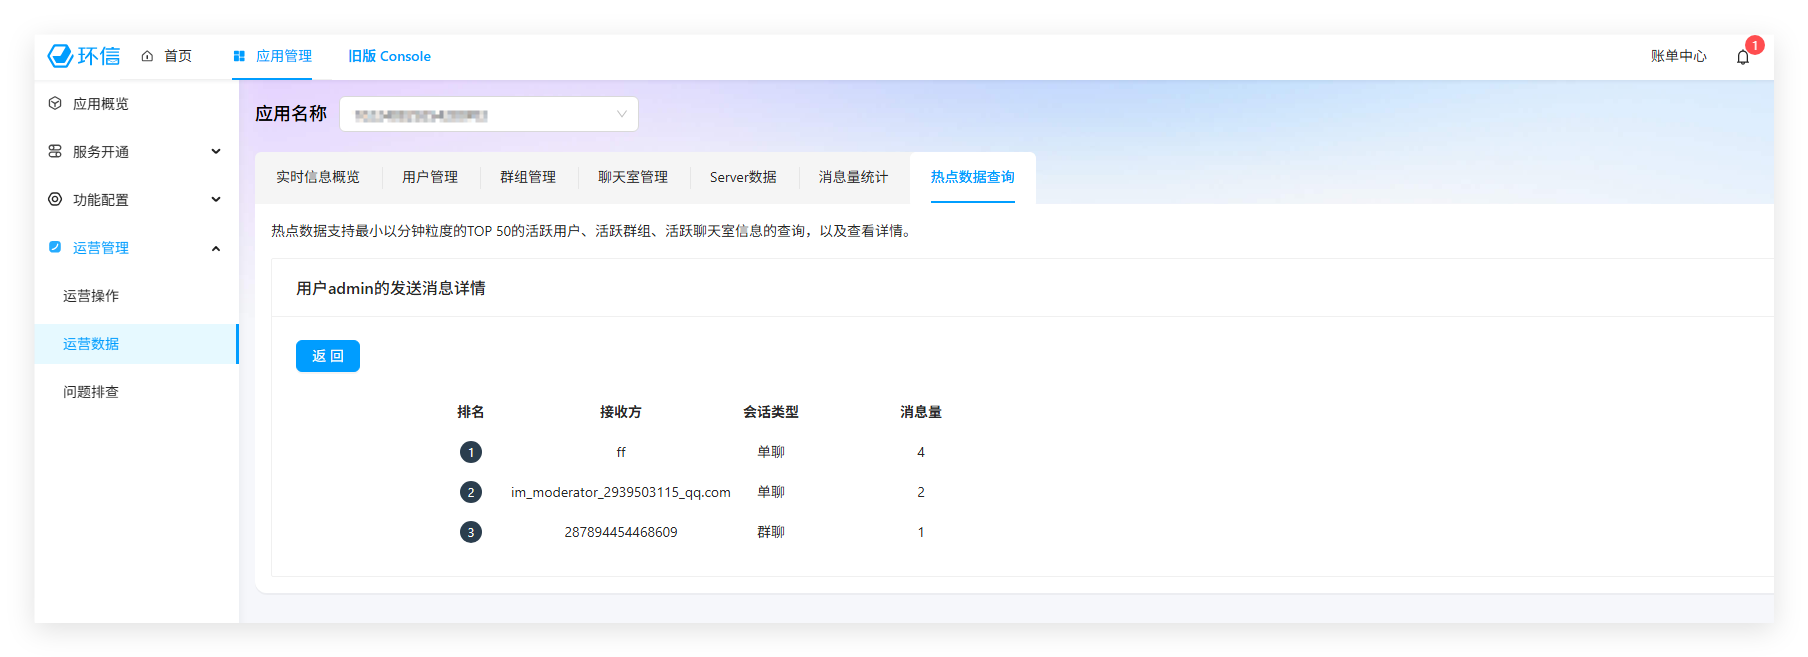Click the 环信 logo icon
The image size is (1808, 657).
pos(61,56)
